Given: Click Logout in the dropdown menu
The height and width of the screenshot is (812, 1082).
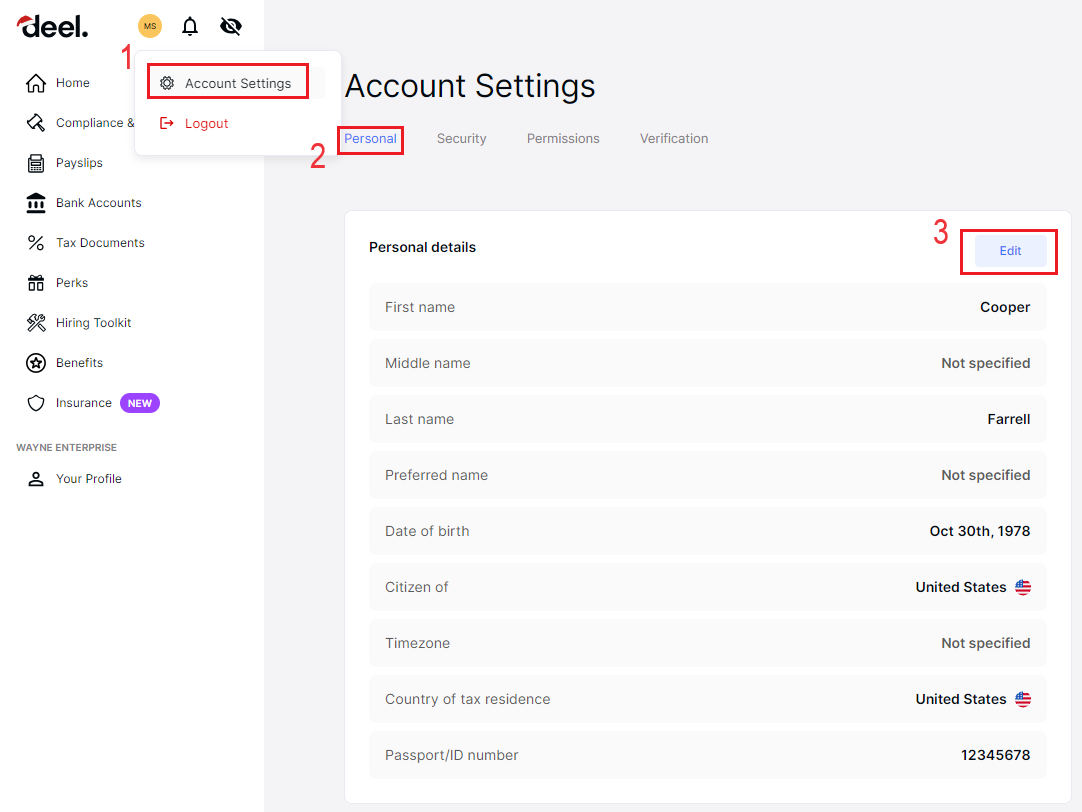Looking at the screenshot, I should point(207,123).
